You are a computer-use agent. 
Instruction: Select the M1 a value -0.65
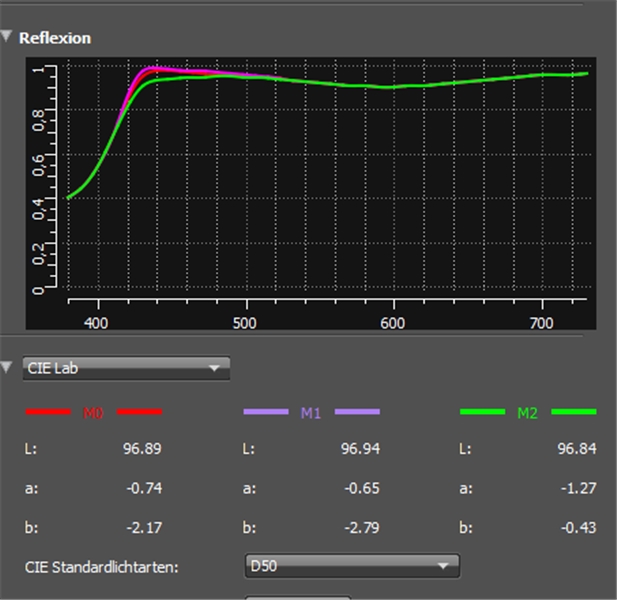[x=362, y=488]
